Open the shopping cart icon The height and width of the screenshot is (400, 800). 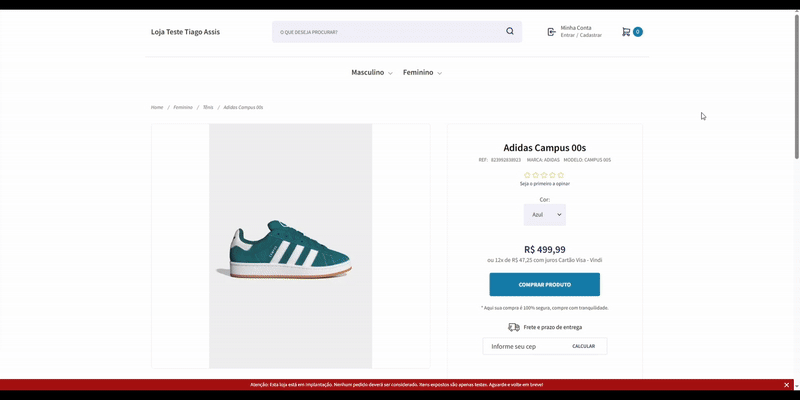[626, 32]
